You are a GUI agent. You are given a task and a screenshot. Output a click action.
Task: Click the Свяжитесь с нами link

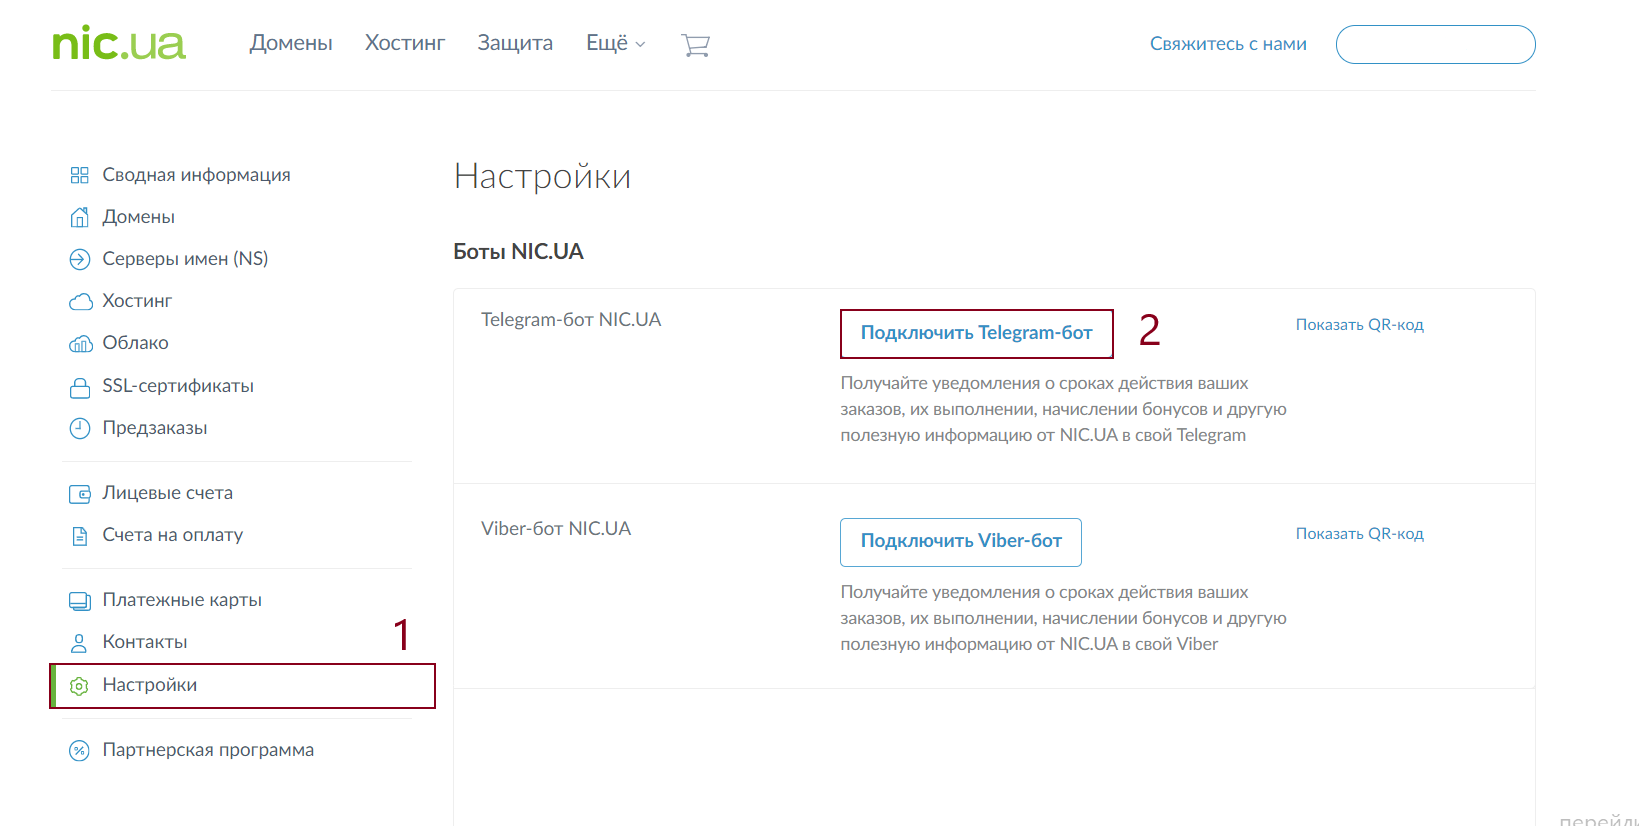(1228, 44)
